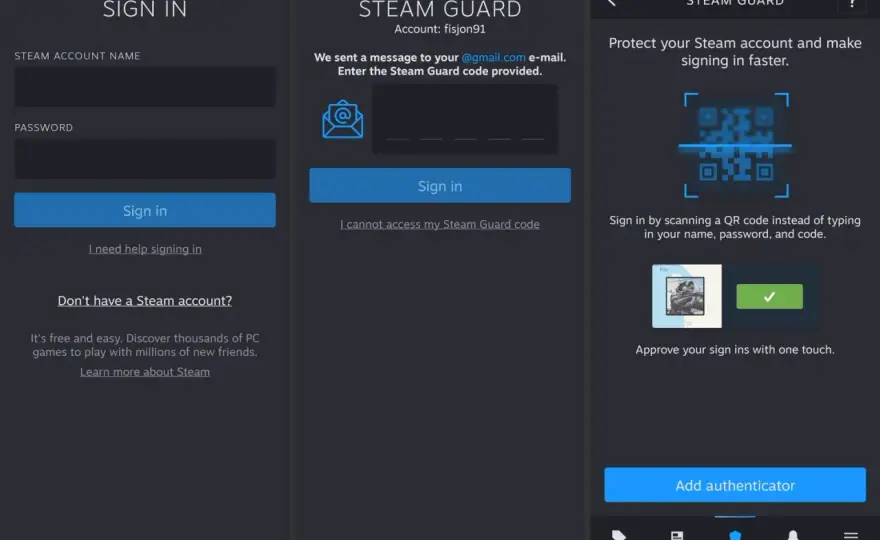Viewport: 880px width, 540px height.
Task: Select the Steam Guard shield tab
Action: (x=735, y=535)
